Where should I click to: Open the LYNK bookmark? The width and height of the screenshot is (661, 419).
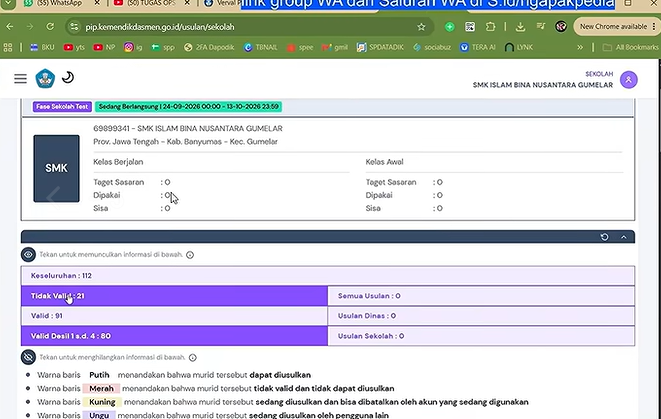(519, 47)
